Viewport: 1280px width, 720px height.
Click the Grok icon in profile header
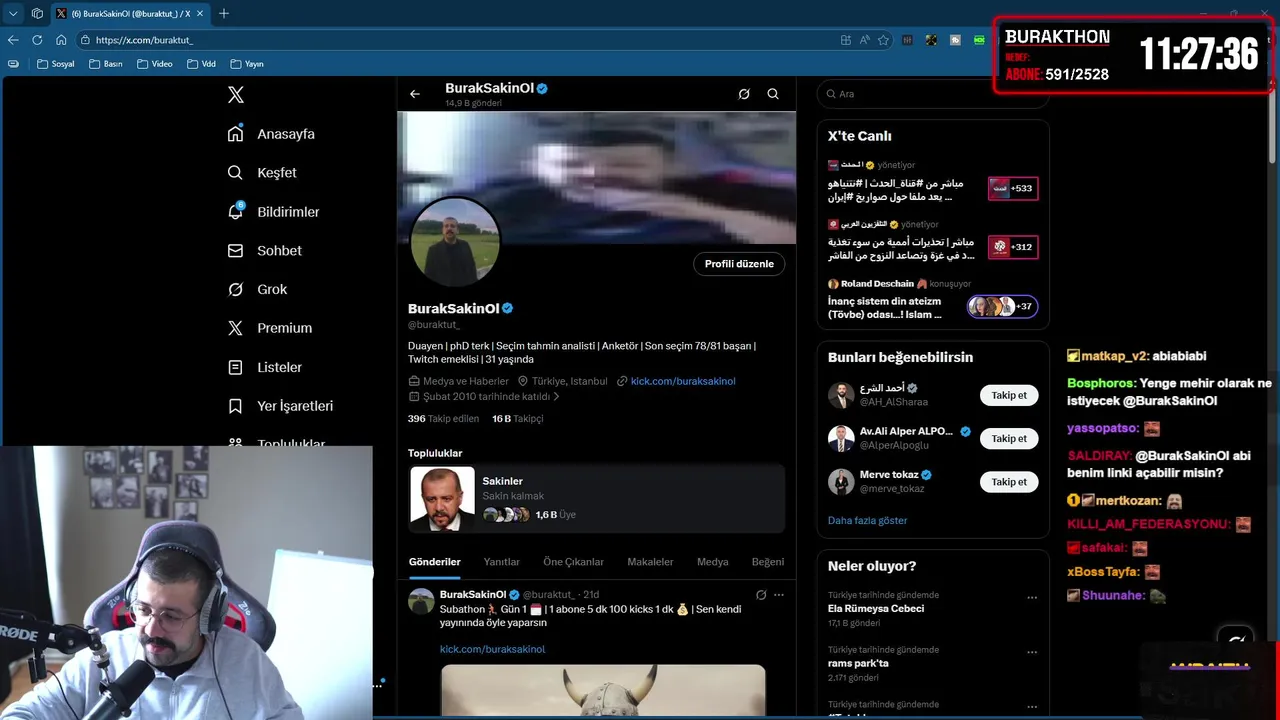(x=744, y=94)
